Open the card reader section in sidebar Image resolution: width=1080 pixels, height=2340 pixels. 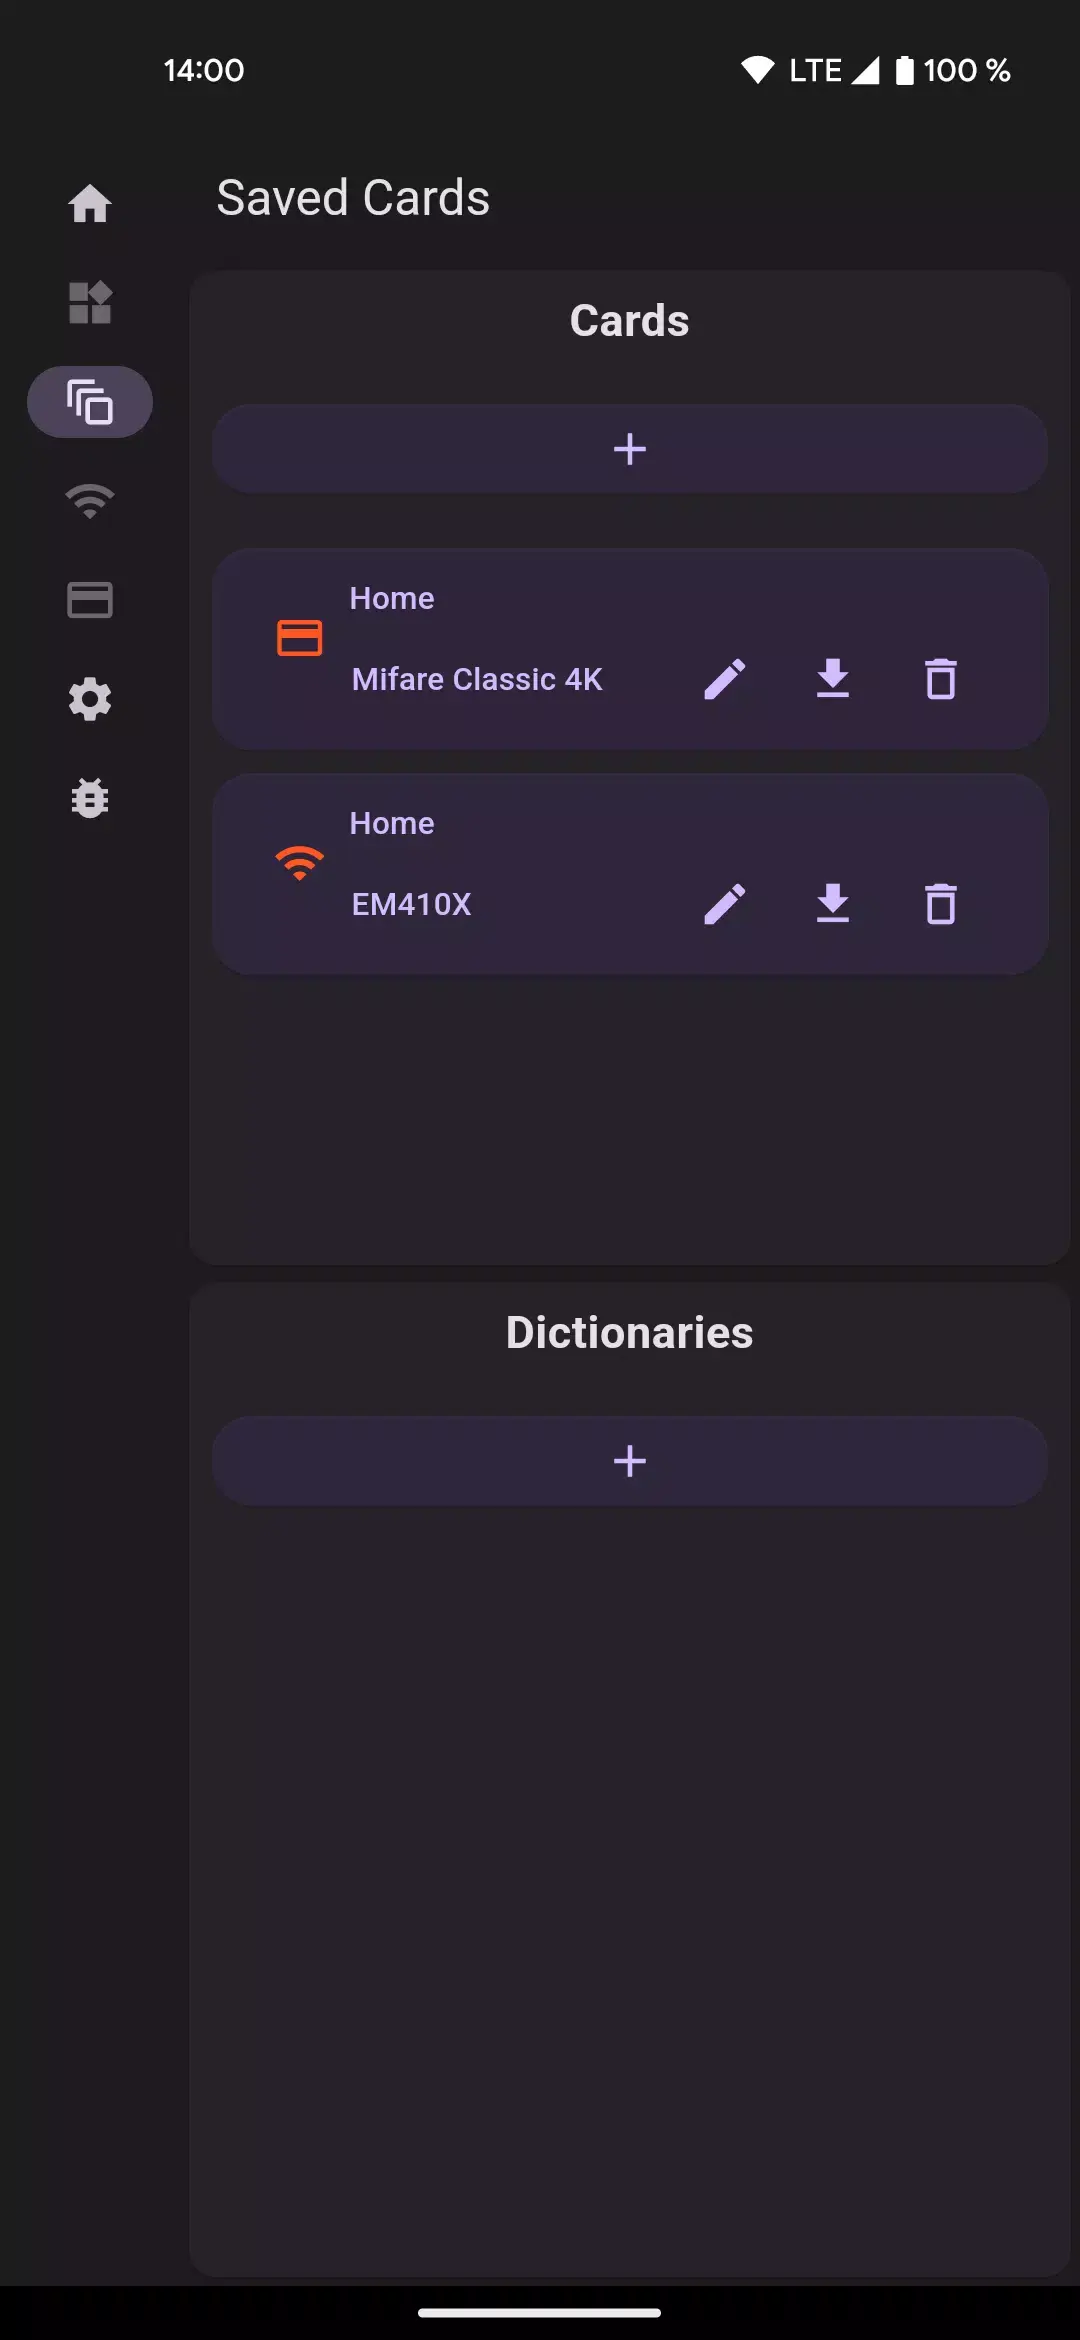90,599
